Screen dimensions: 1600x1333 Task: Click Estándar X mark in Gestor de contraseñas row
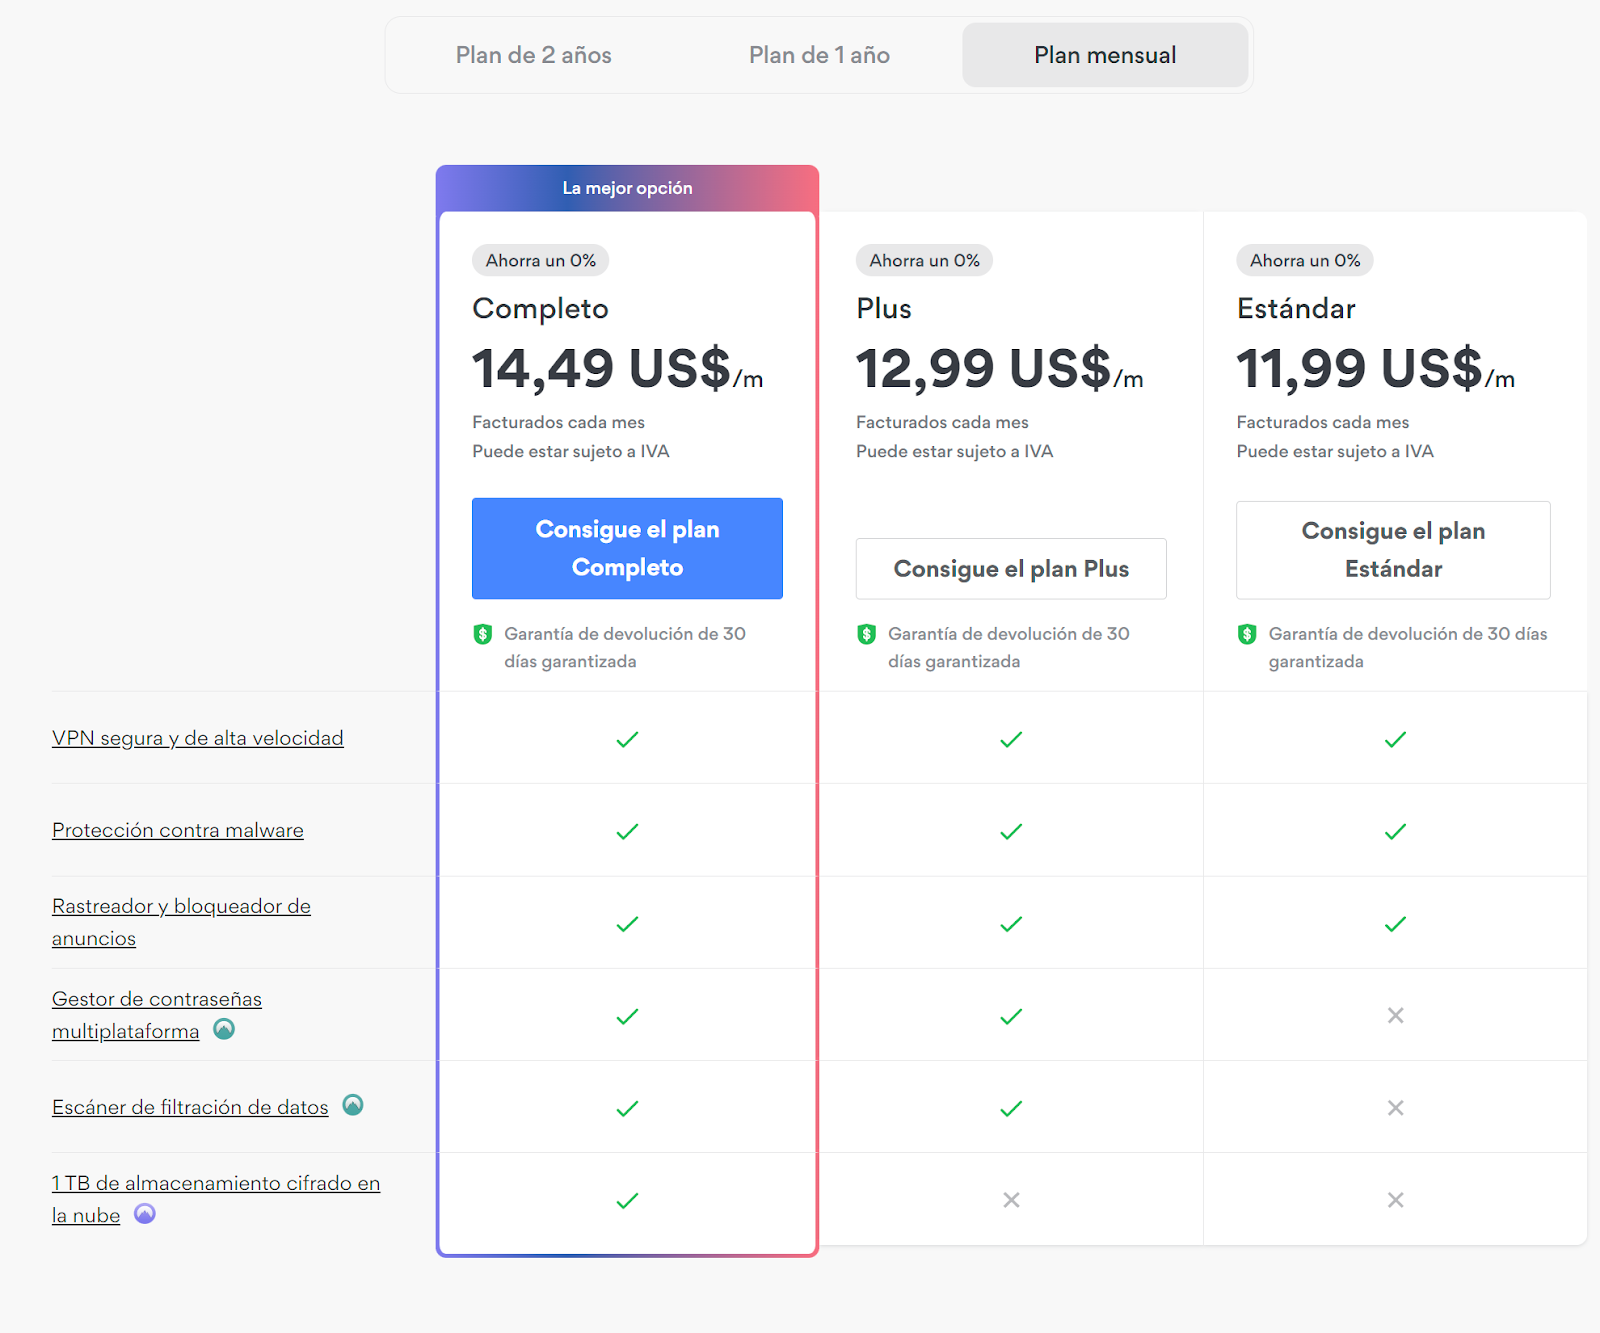(x=1396, y=1015)
